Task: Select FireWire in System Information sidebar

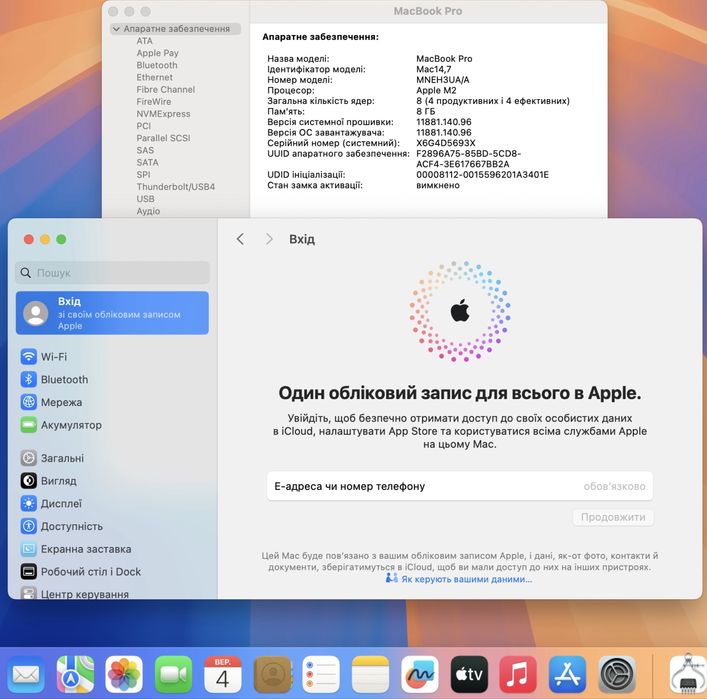Action: [154, 102]
